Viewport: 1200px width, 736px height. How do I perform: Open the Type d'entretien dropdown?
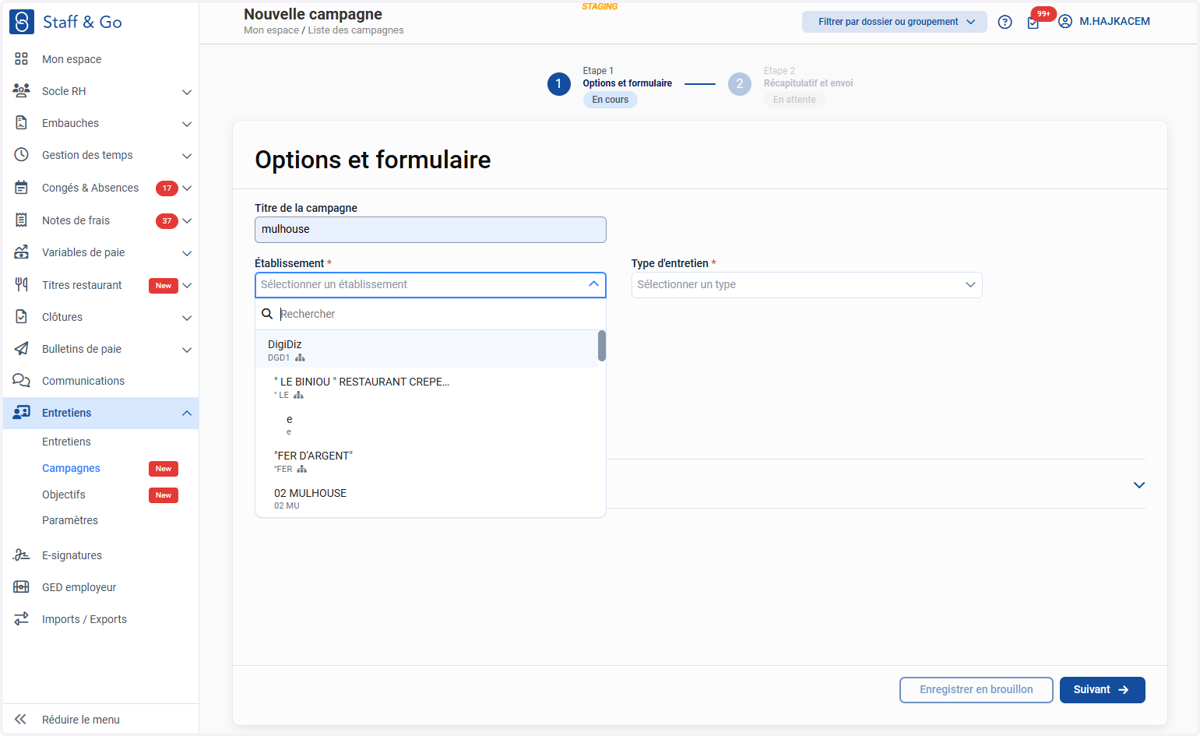(807, 285)
